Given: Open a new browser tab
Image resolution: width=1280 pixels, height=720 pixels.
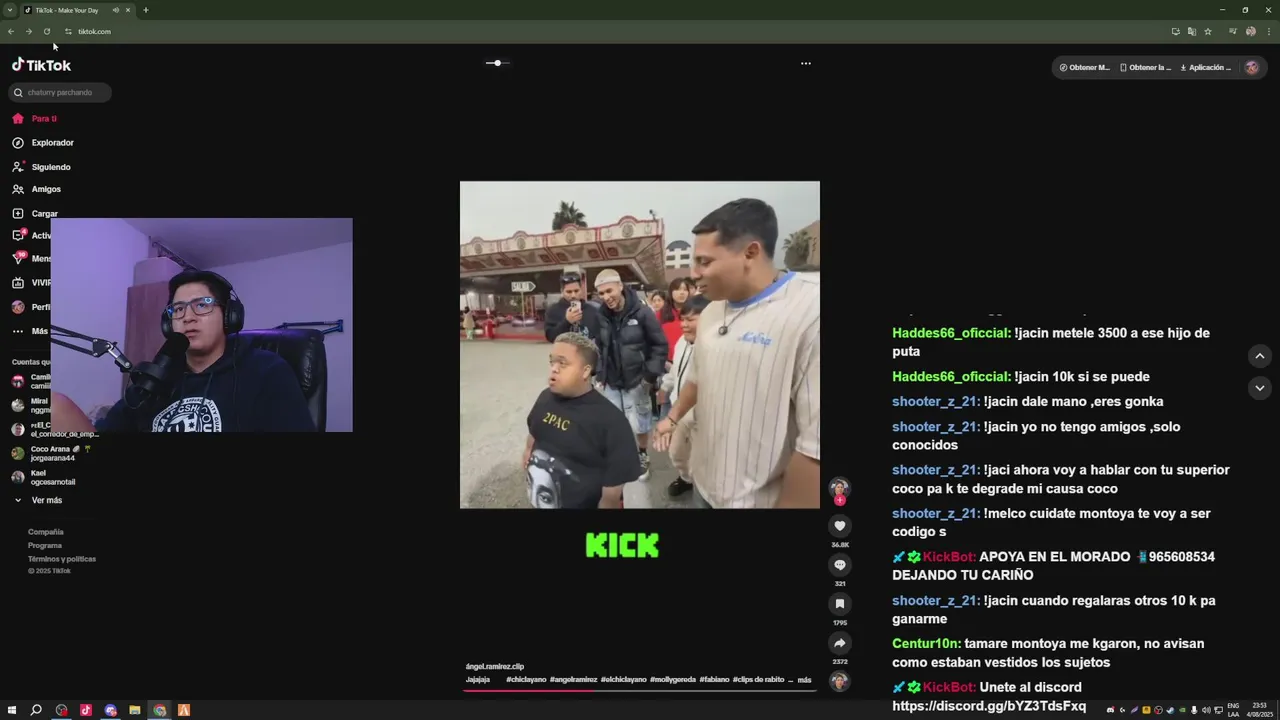Looking at the screenshot, I should tap(146, 10).
